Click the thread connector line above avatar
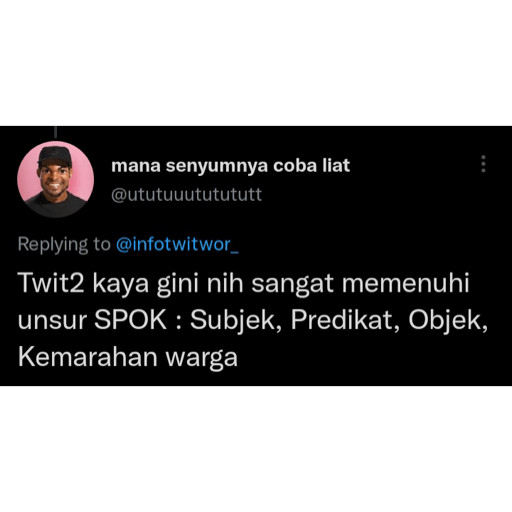The image size is (512, 512). tap(56, 132)
